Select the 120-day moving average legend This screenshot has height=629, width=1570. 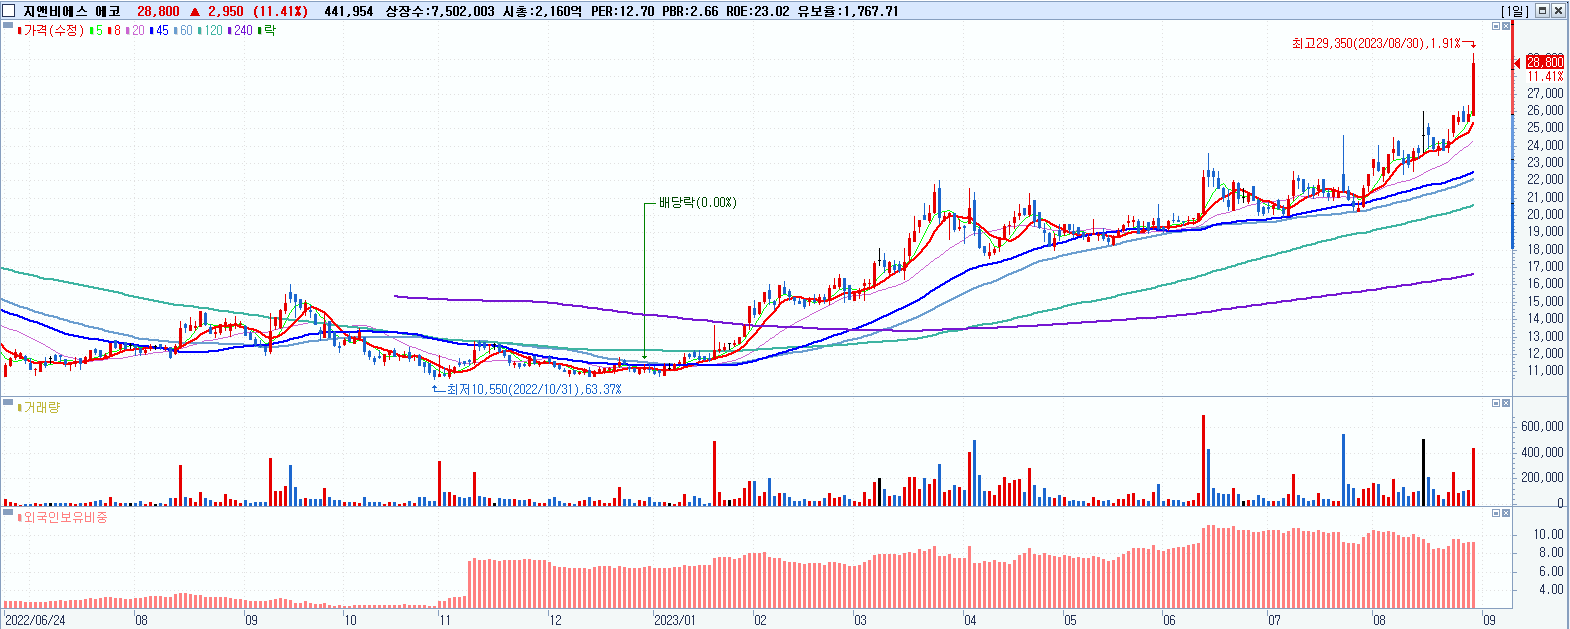pyautogui.click(x=210, y=31)
